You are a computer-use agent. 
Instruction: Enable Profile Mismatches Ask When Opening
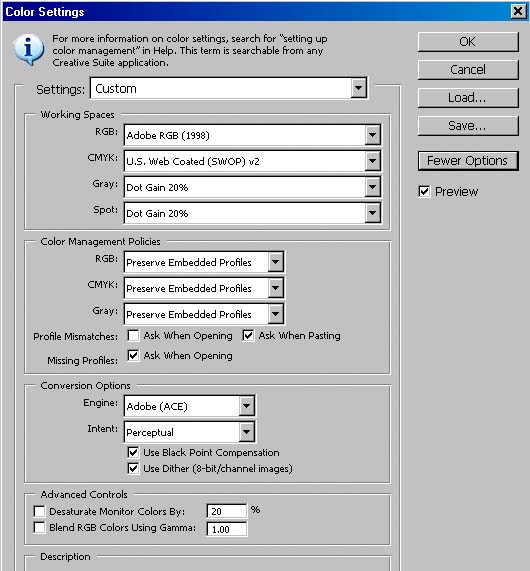tap(133, 335)
